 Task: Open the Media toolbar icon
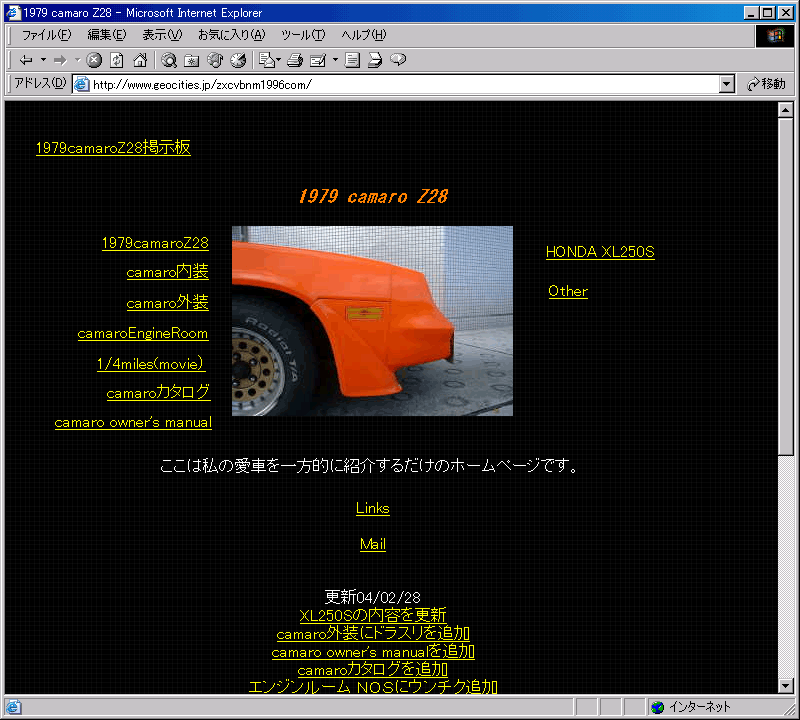pos(215,60)
